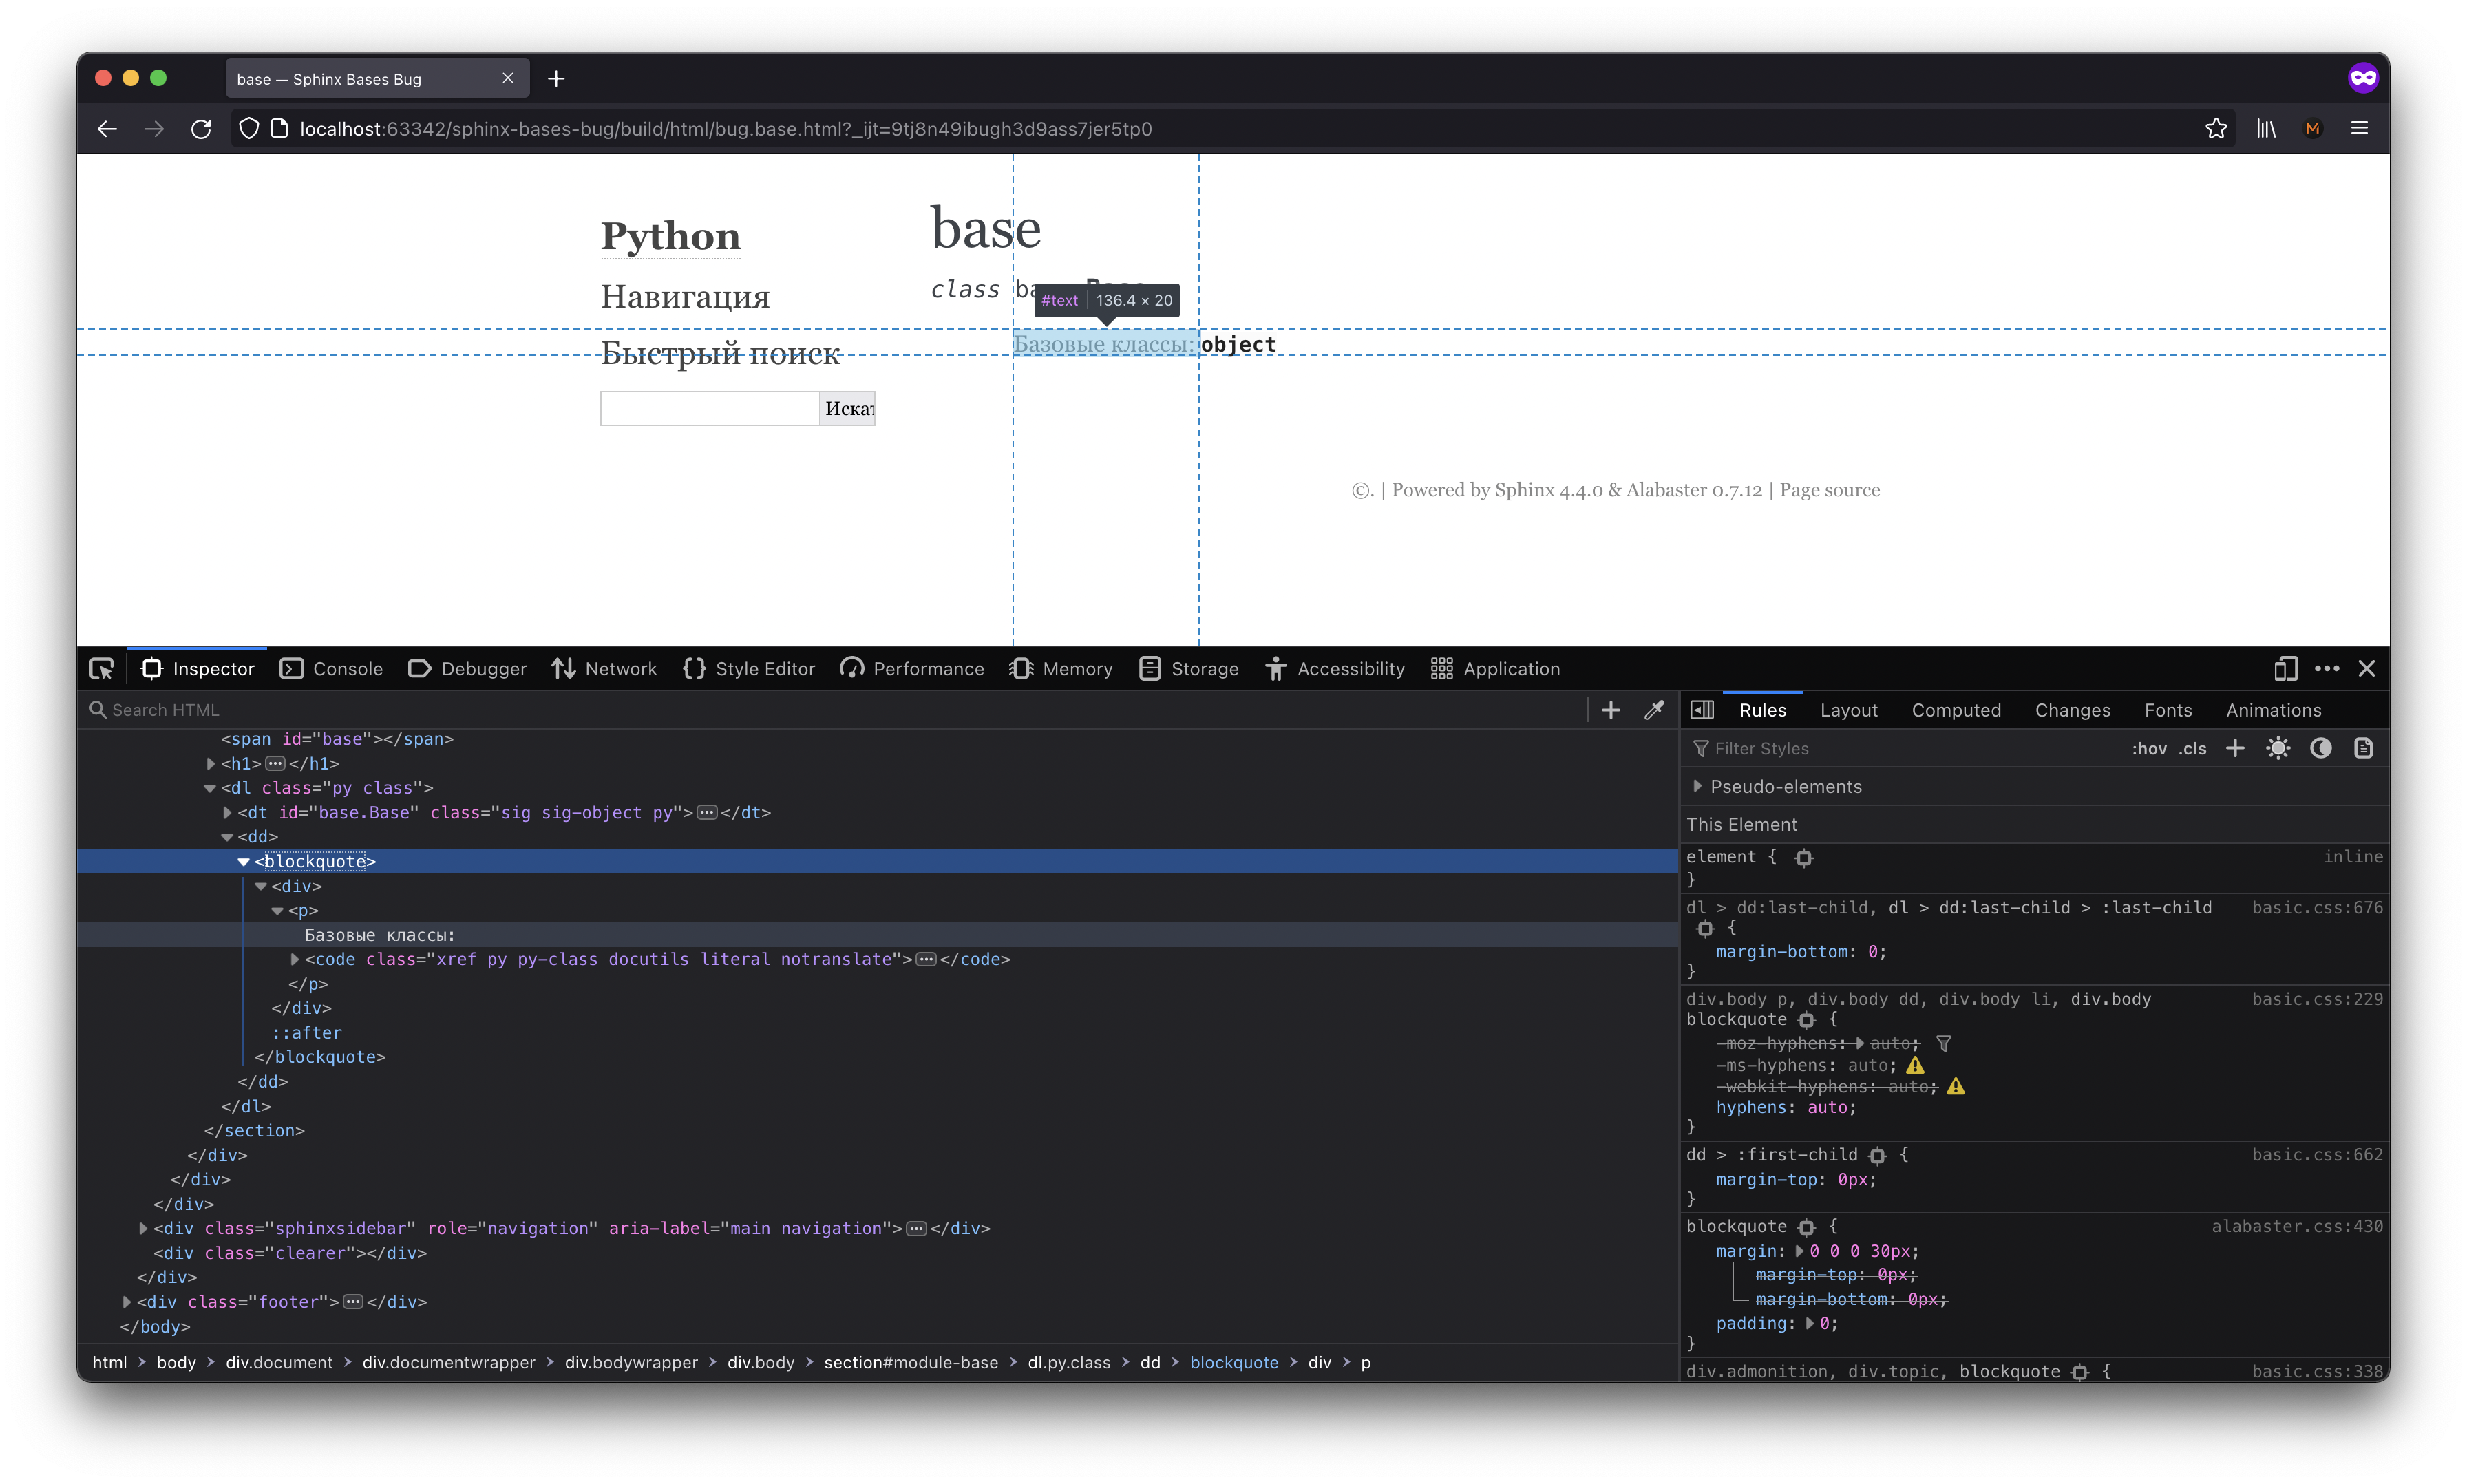The height and width of the screenshot is (1484, 2467).
Task: Toggle dark color scheme simulation
Action: pos(2321,748)
